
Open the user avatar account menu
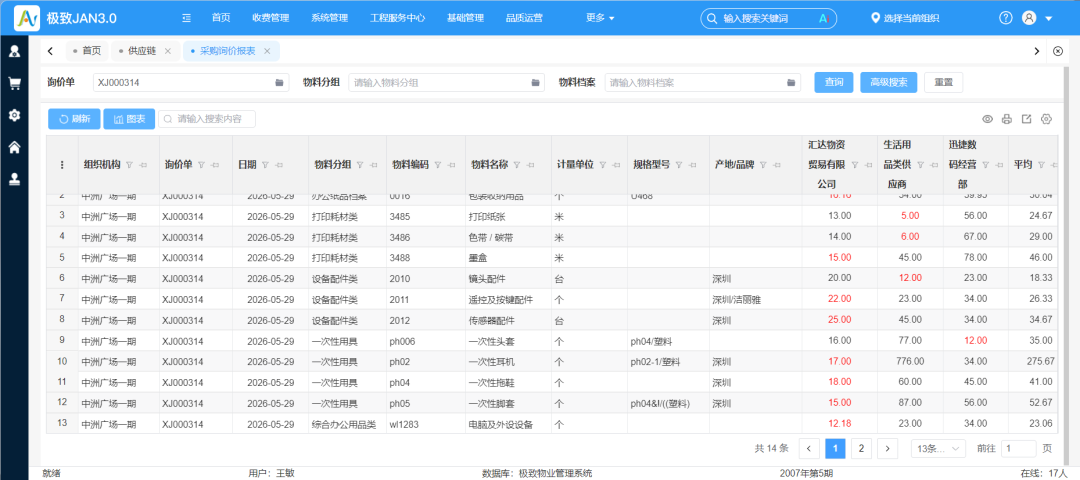(x=1029, y=18)
